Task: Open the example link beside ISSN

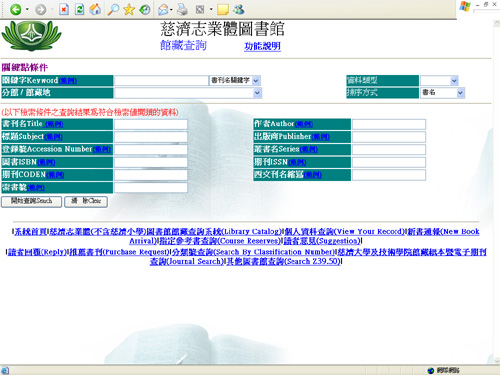Action: pyautogui.click(x=297, y=162)
